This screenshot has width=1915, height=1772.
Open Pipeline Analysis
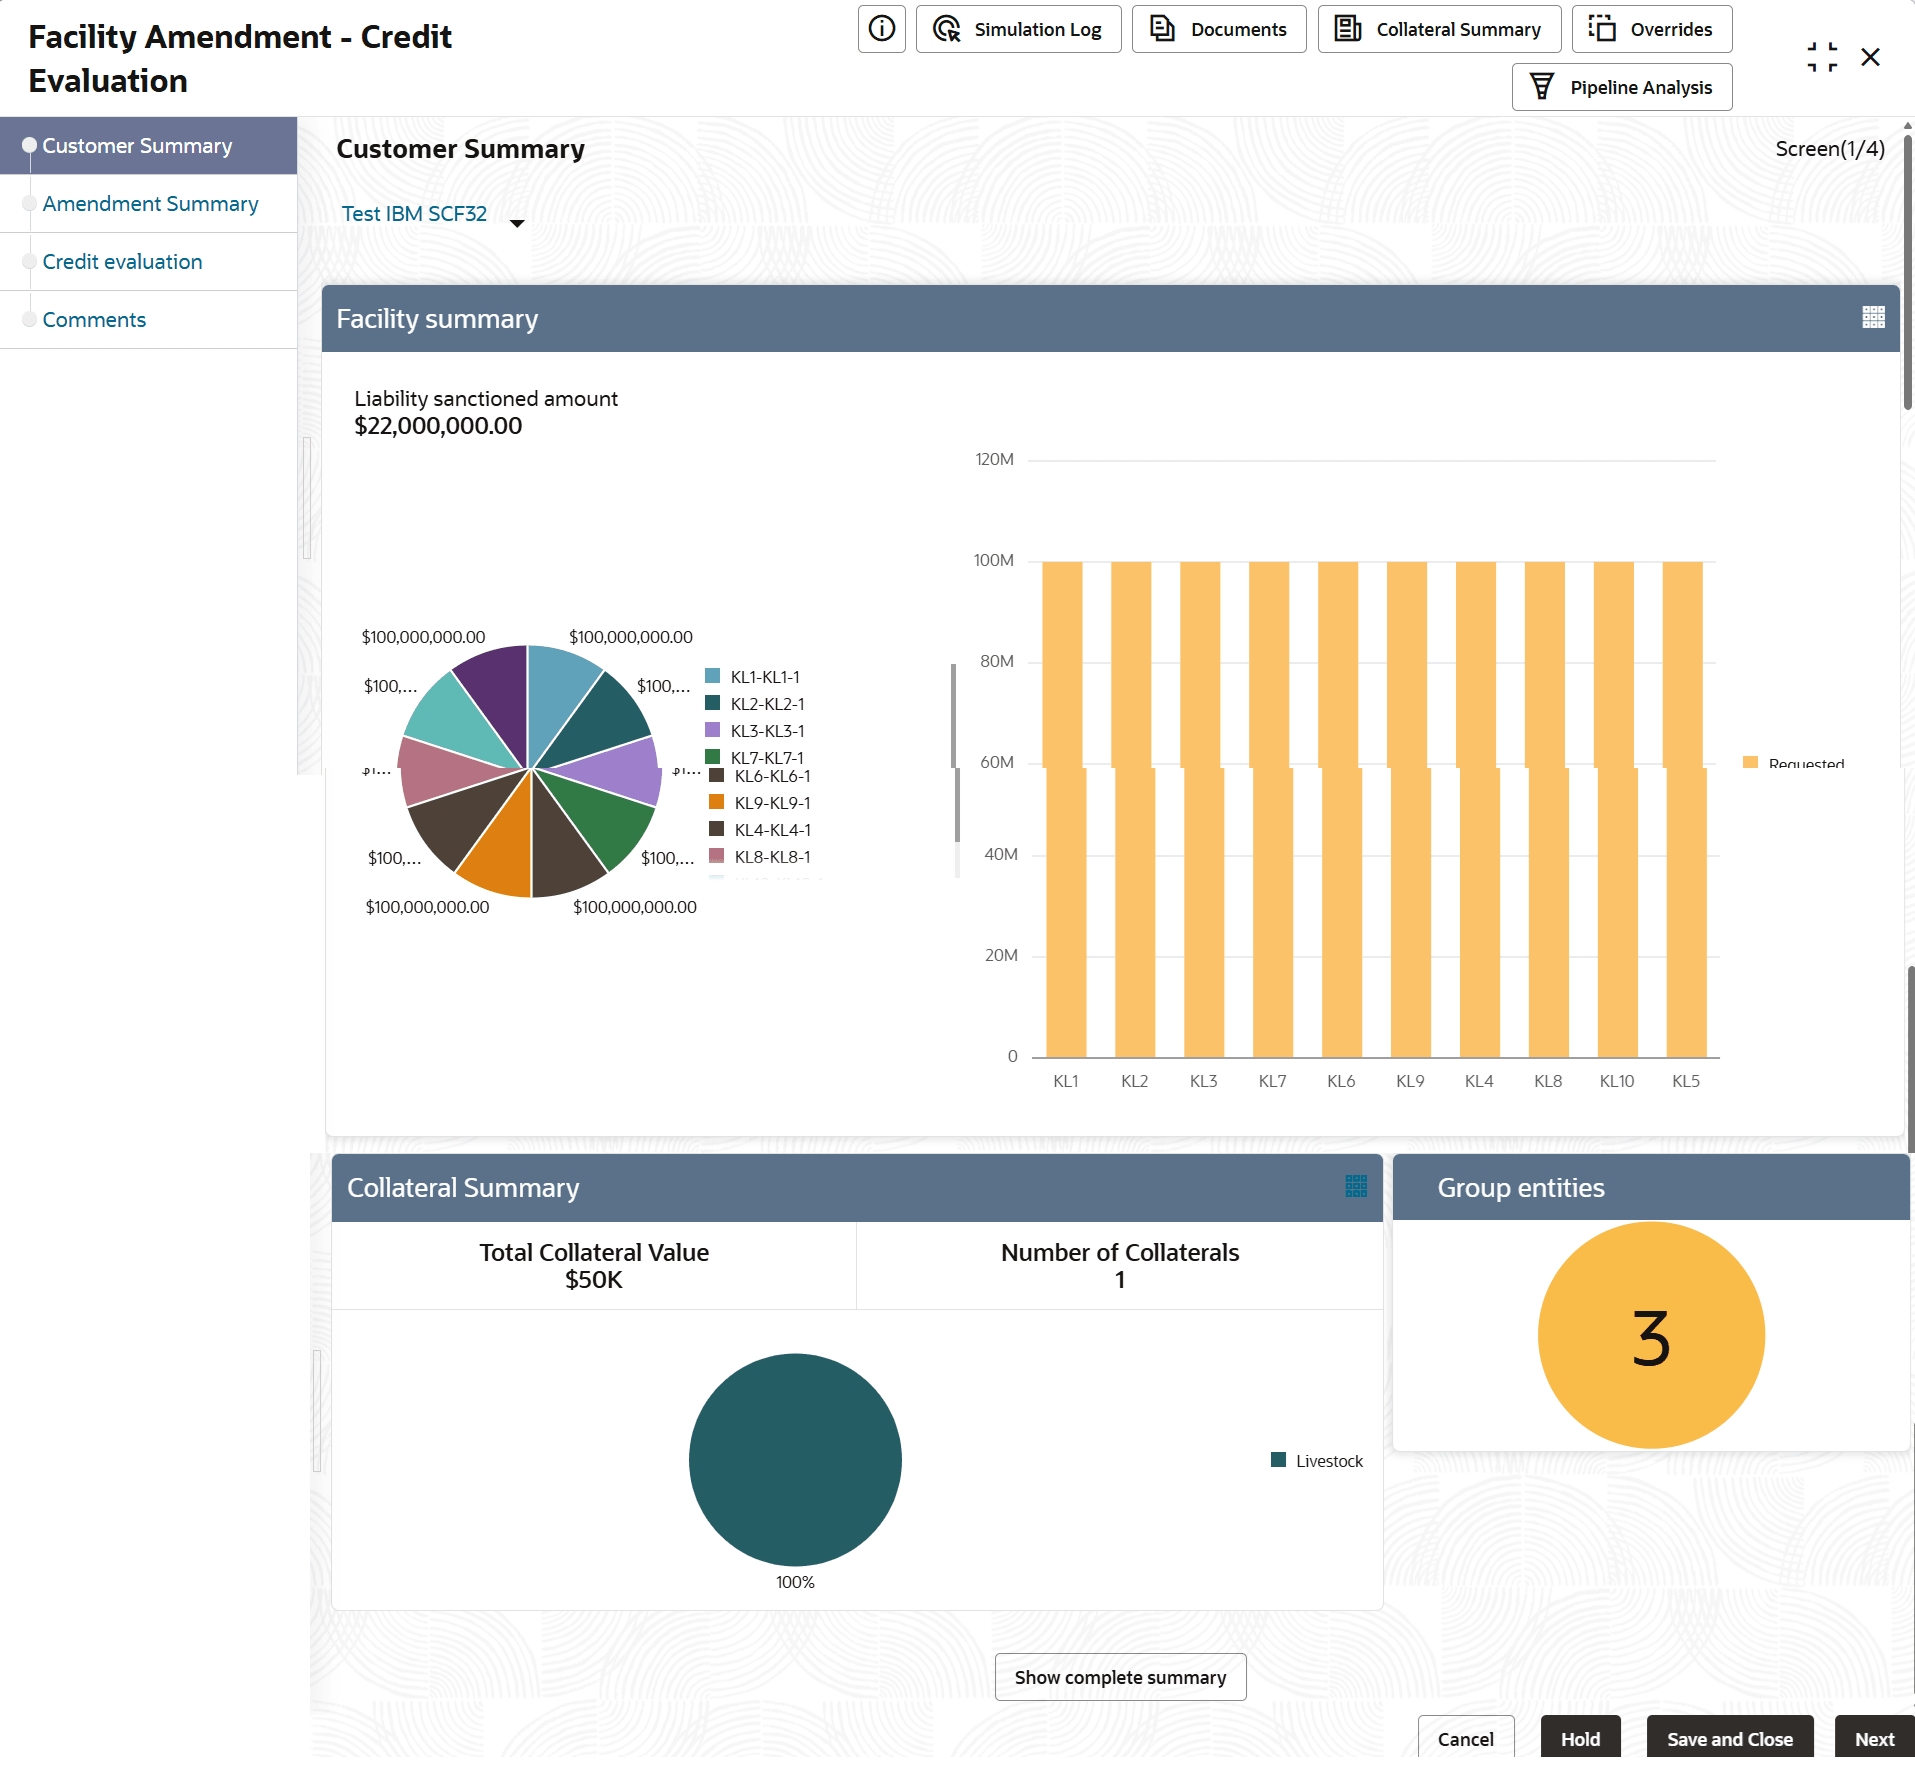point(1621,87)
